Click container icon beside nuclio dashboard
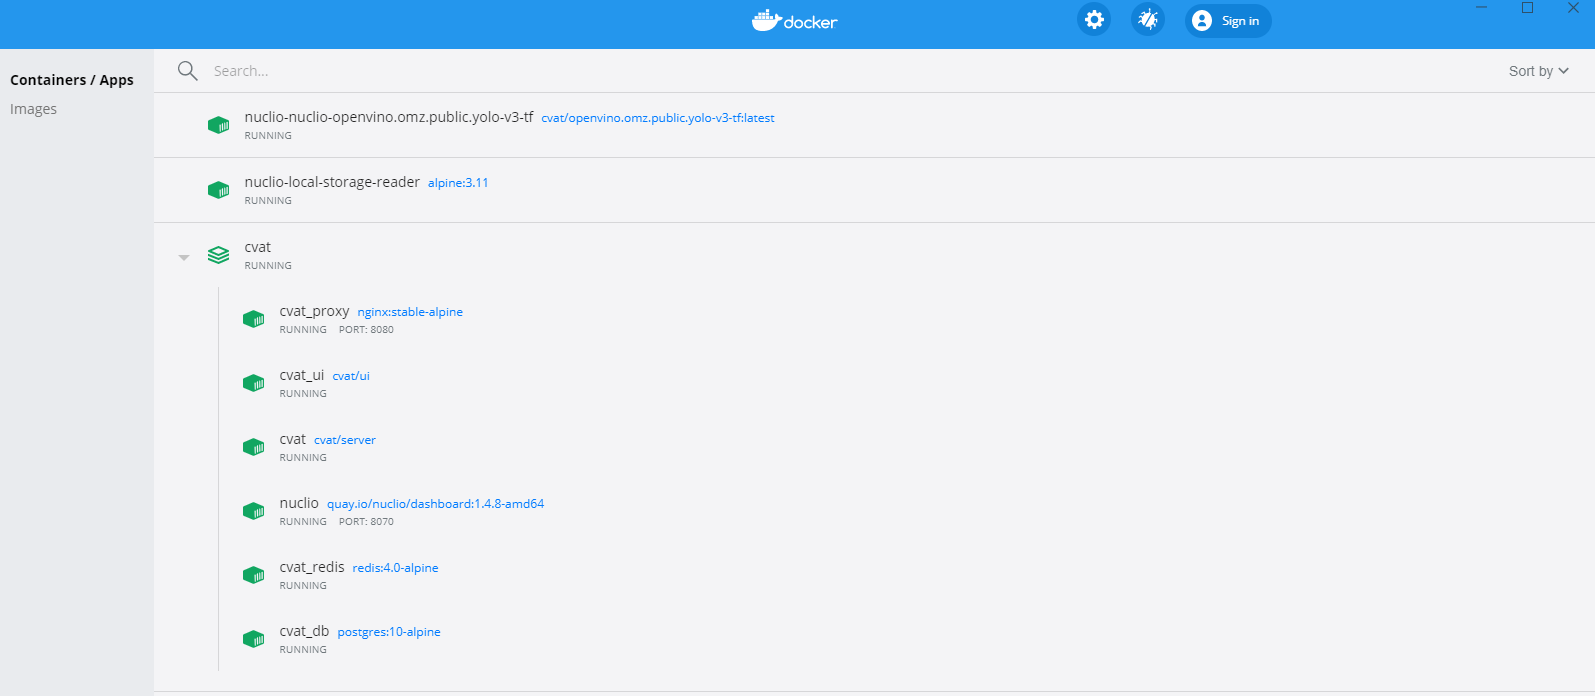Viewport: 1595px width, 696px height. (x=253, y=511)
